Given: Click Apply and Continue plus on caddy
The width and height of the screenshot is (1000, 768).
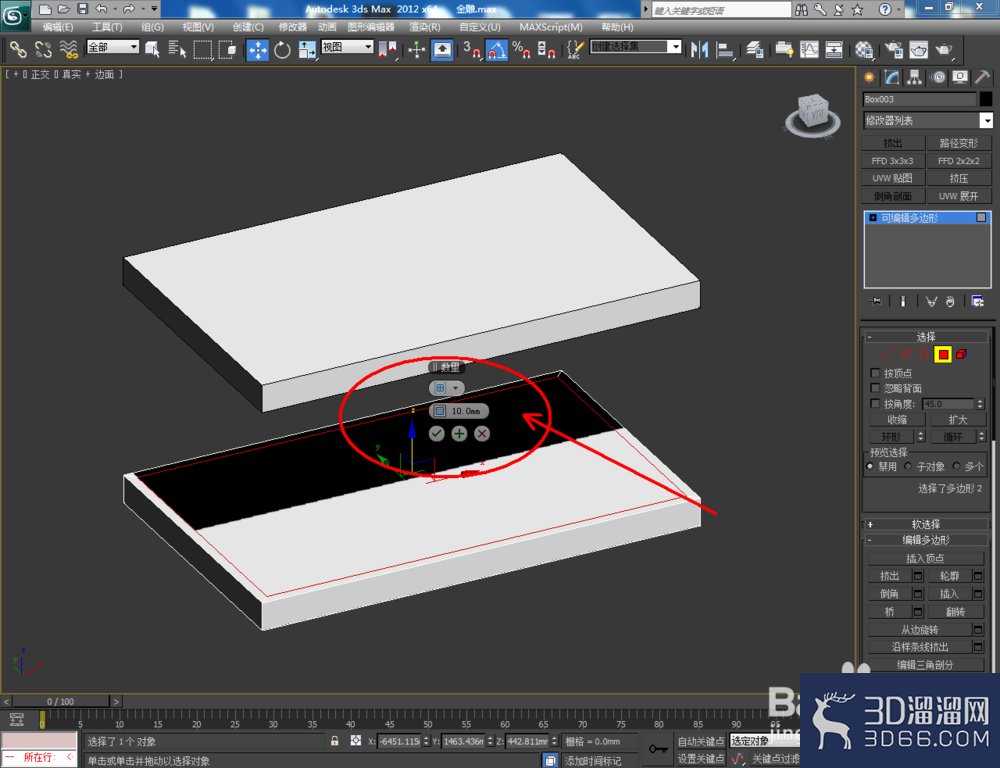Looking at the screenshot, I should 459,434.
